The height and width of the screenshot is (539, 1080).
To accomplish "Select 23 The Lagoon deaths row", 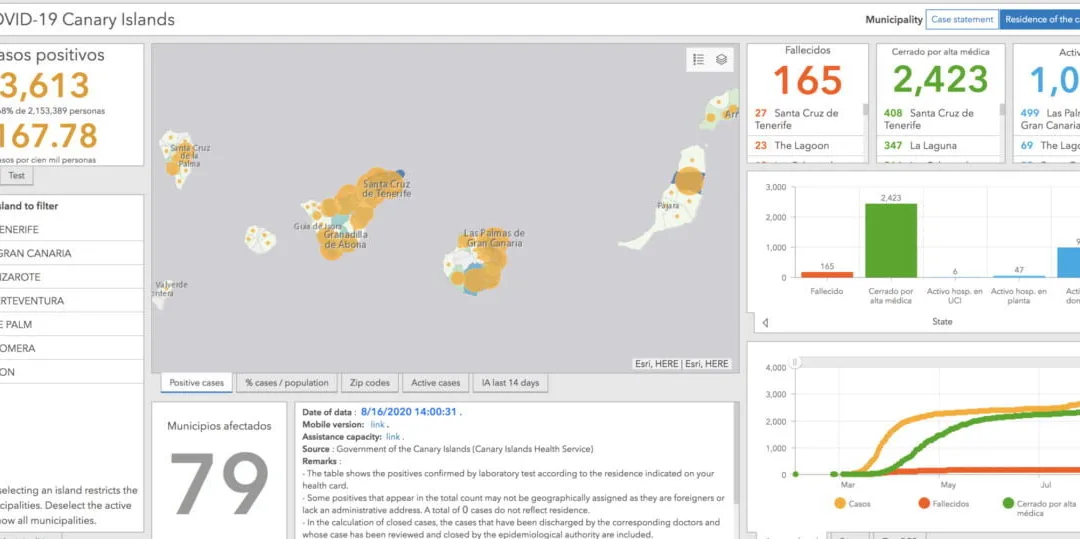I will click(804, 145).
